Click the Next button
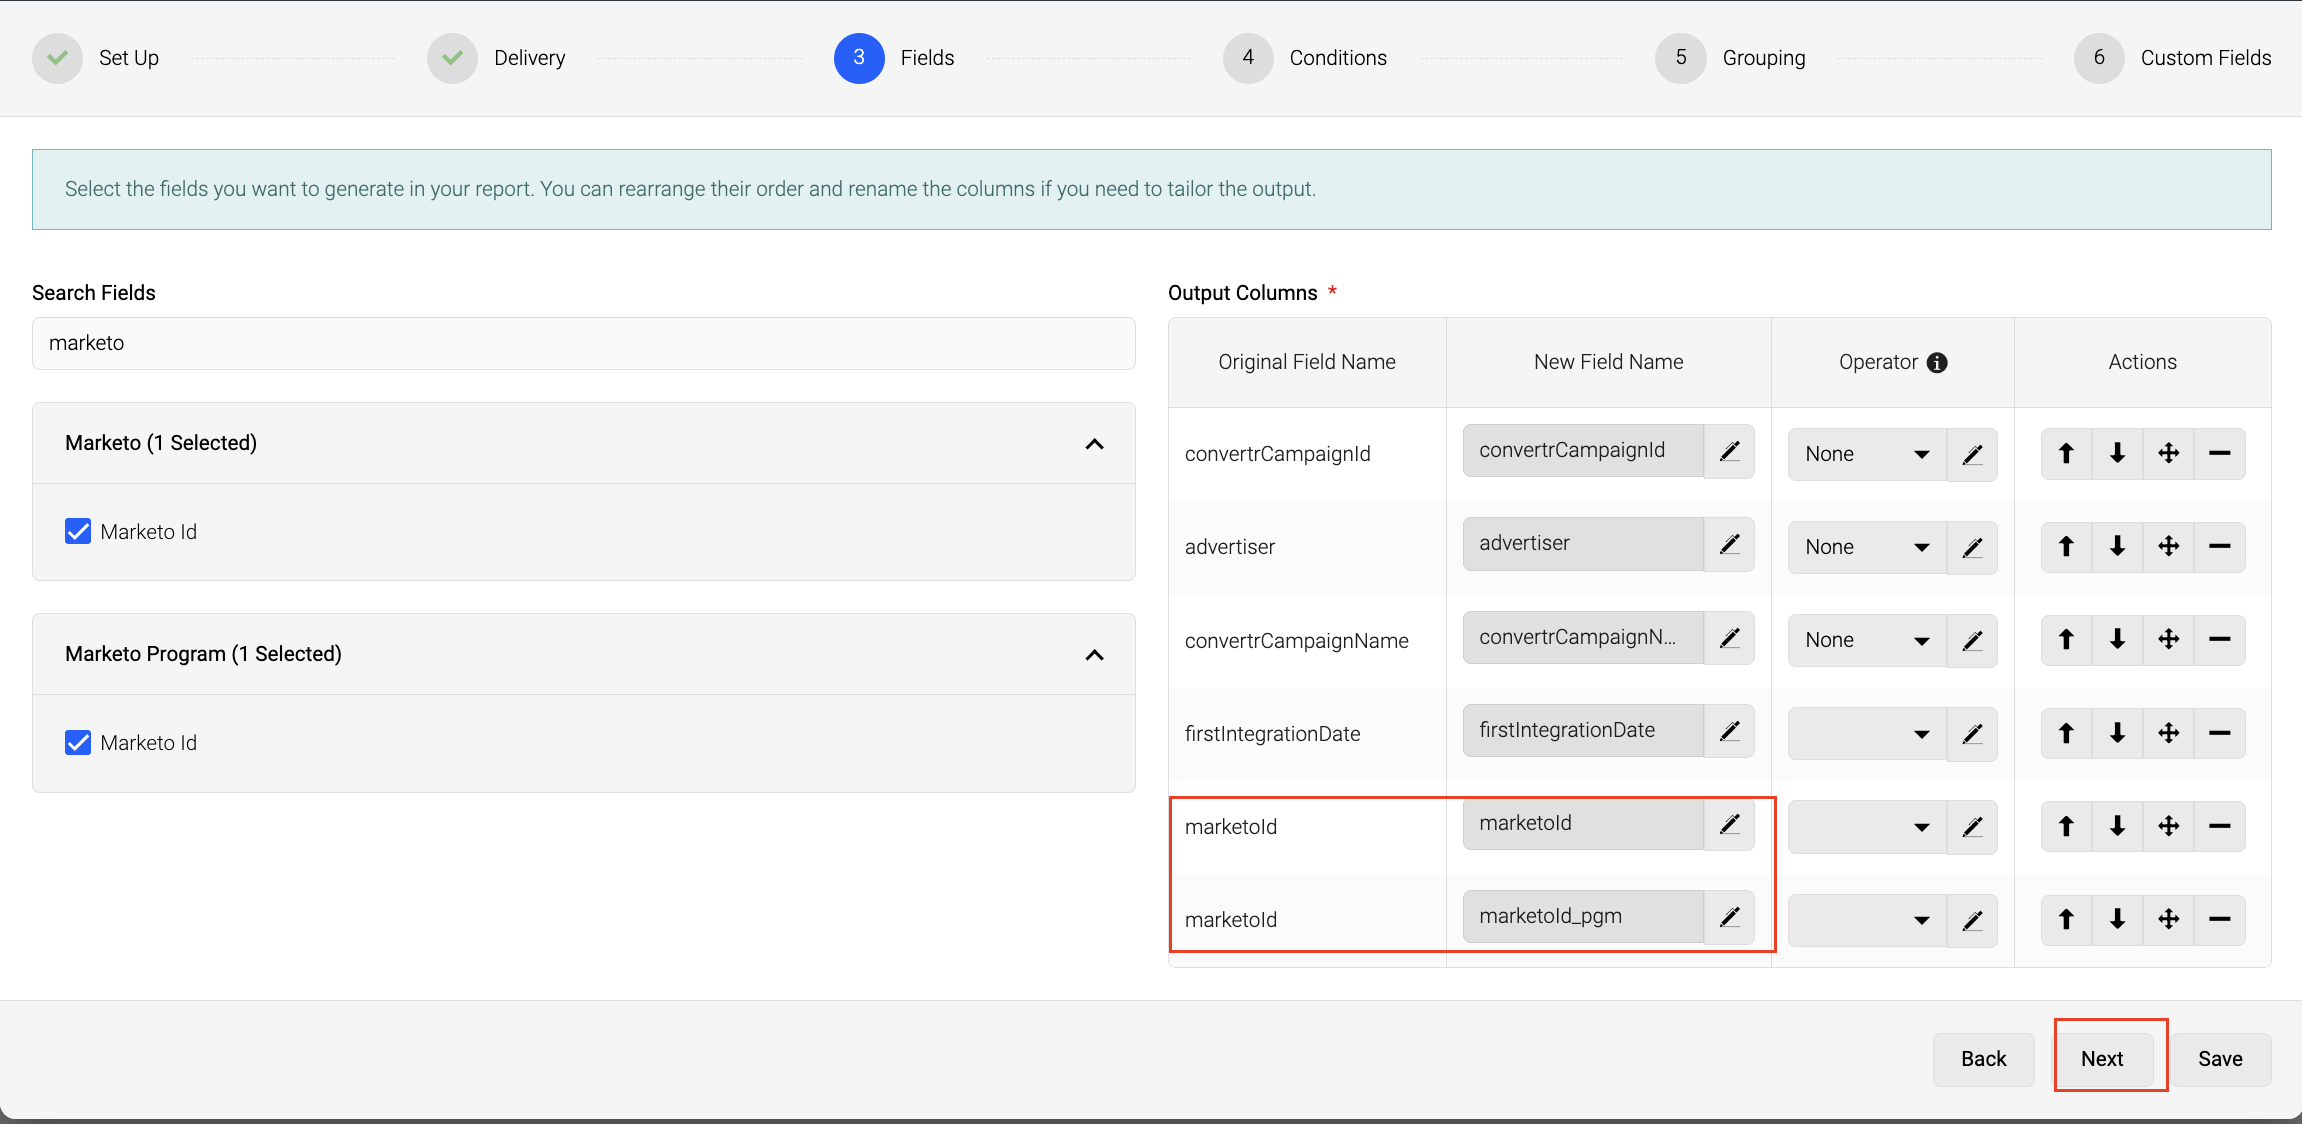Viewport: 2302px width, 1124px height. (x=2102, y=1059)
